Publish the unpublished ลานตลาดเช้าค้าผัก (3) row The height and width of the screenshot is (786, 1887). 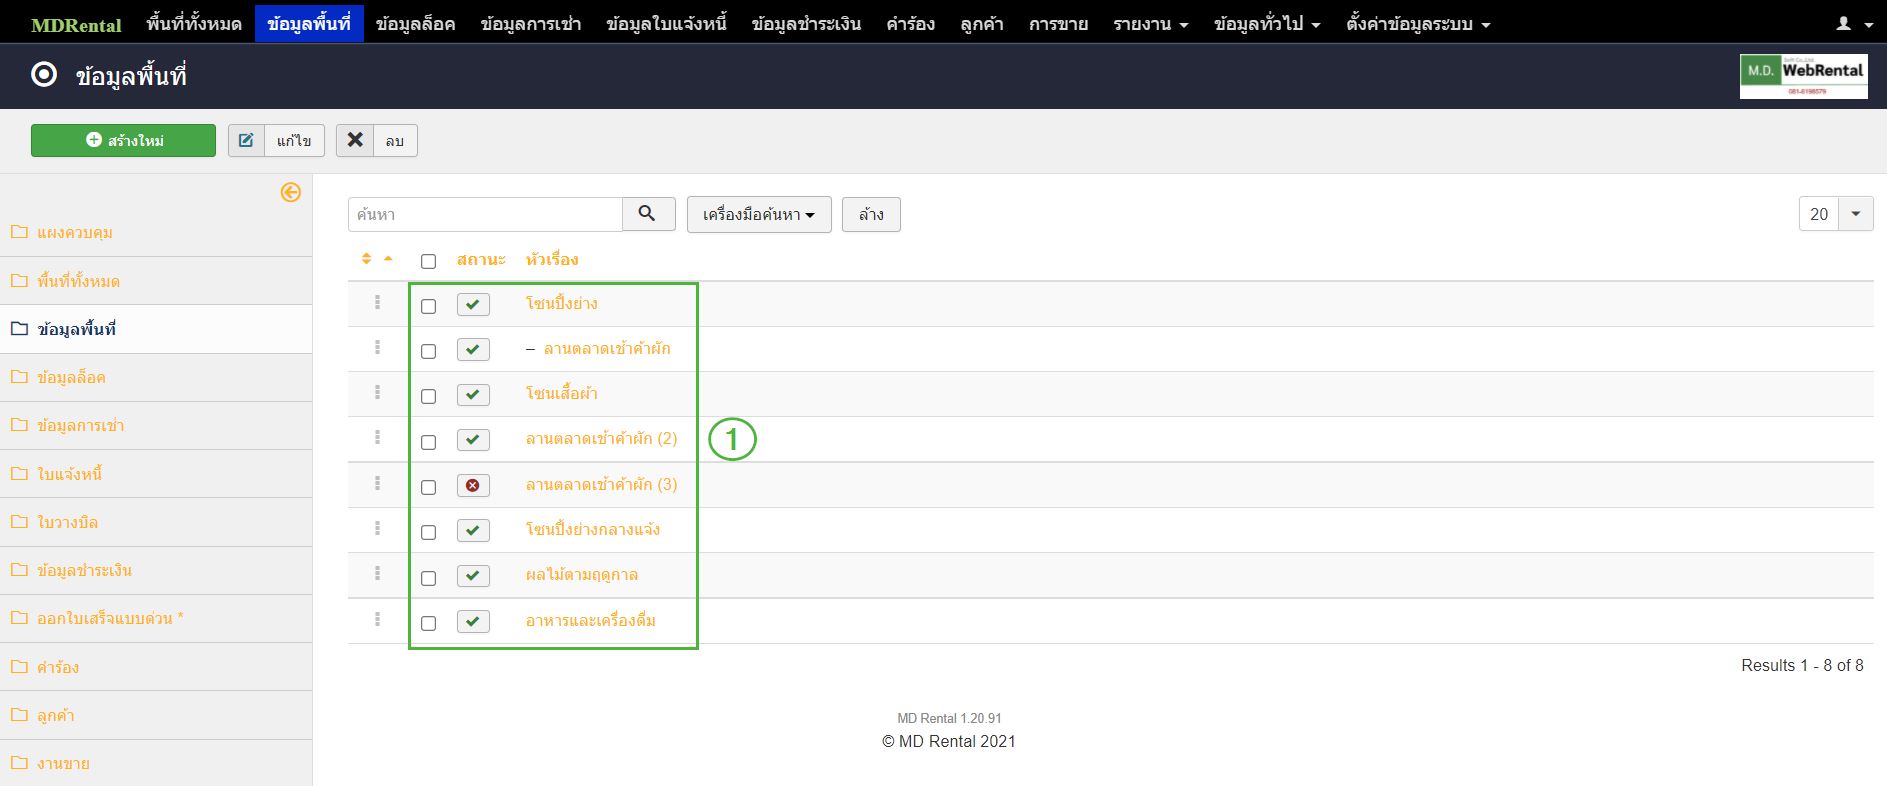click(x=473, y=485)
